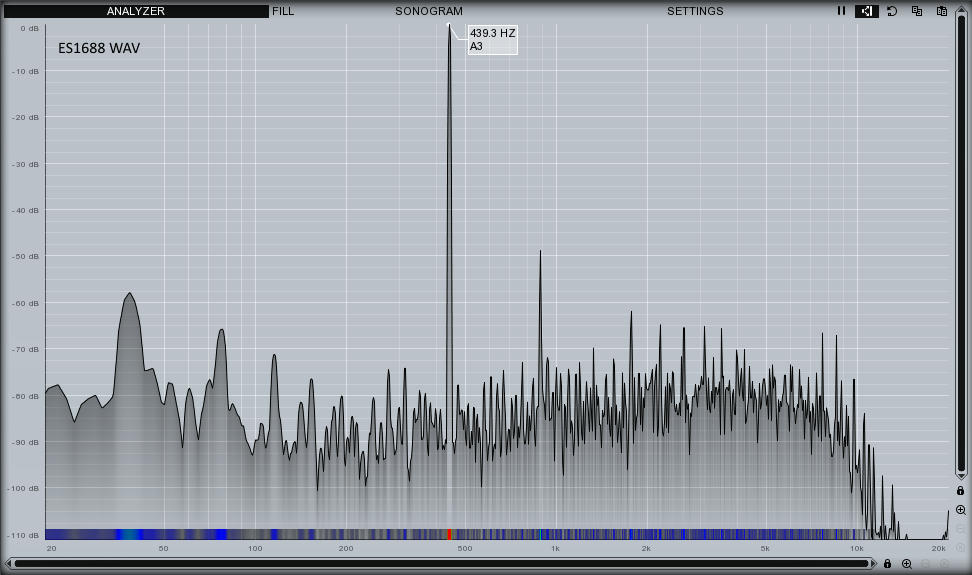Image resolution: width=972 pixels, height=575 pixels.
Task: Click the horizontal zoom-in magnifier icon
Action: pyautogui.click(x=907, y=564)
